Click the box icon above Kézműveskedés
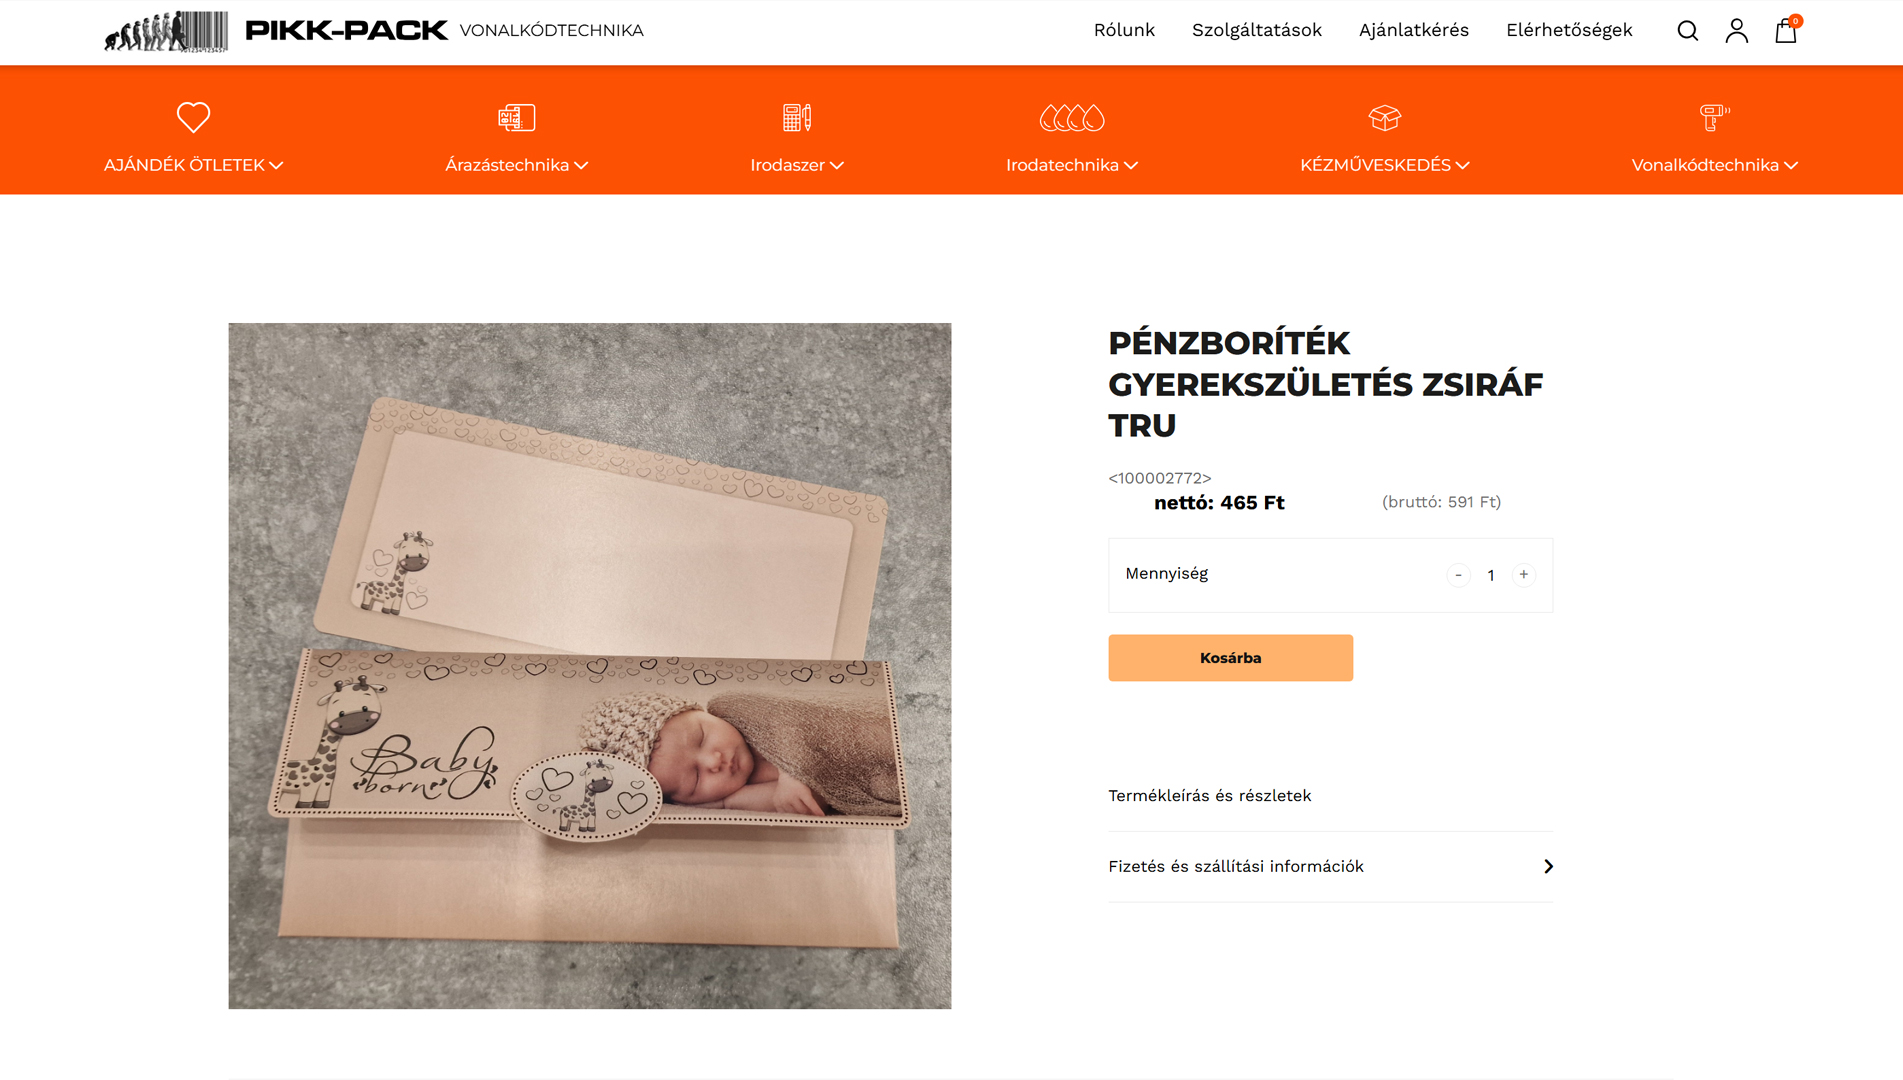This screenshot has width=1903, height=1080. coord(1384,117)
